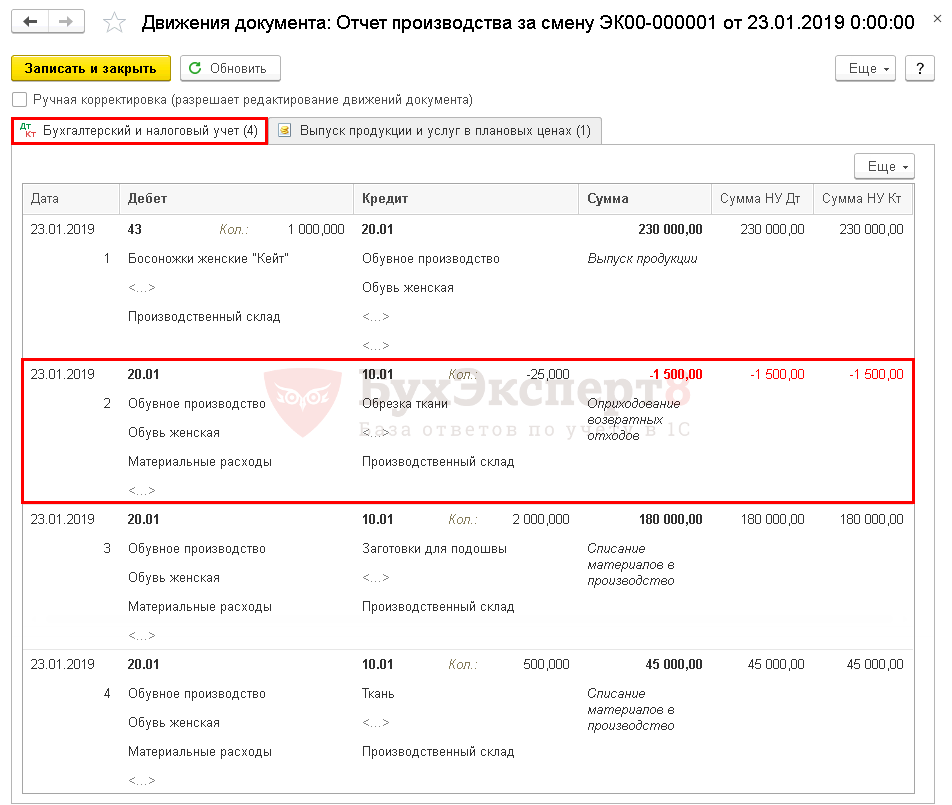Enable the Ручная корректировка checkbox
Screen dimensions: 952x805
pos(19,100)
